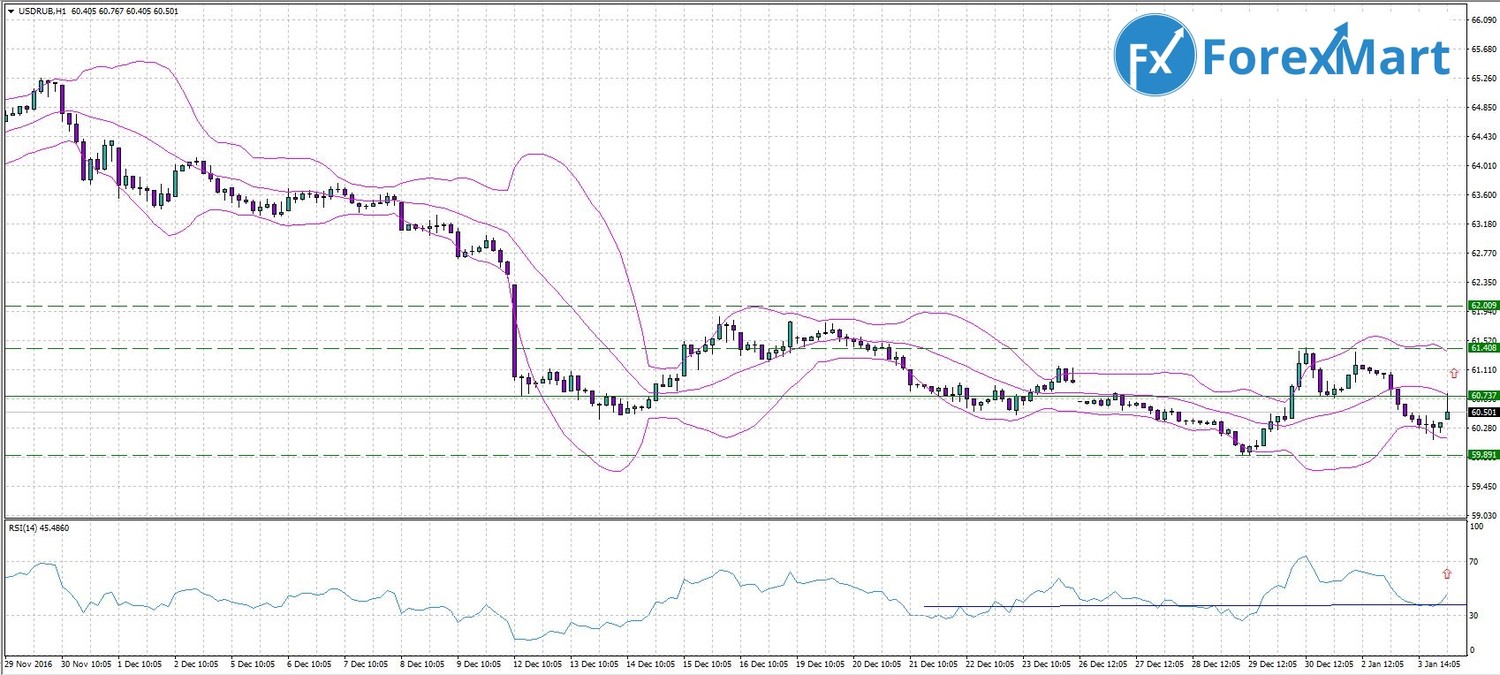The image size is (1500, 675).
Task: Click the ForexMart brand text
Action: point(1327,57)
